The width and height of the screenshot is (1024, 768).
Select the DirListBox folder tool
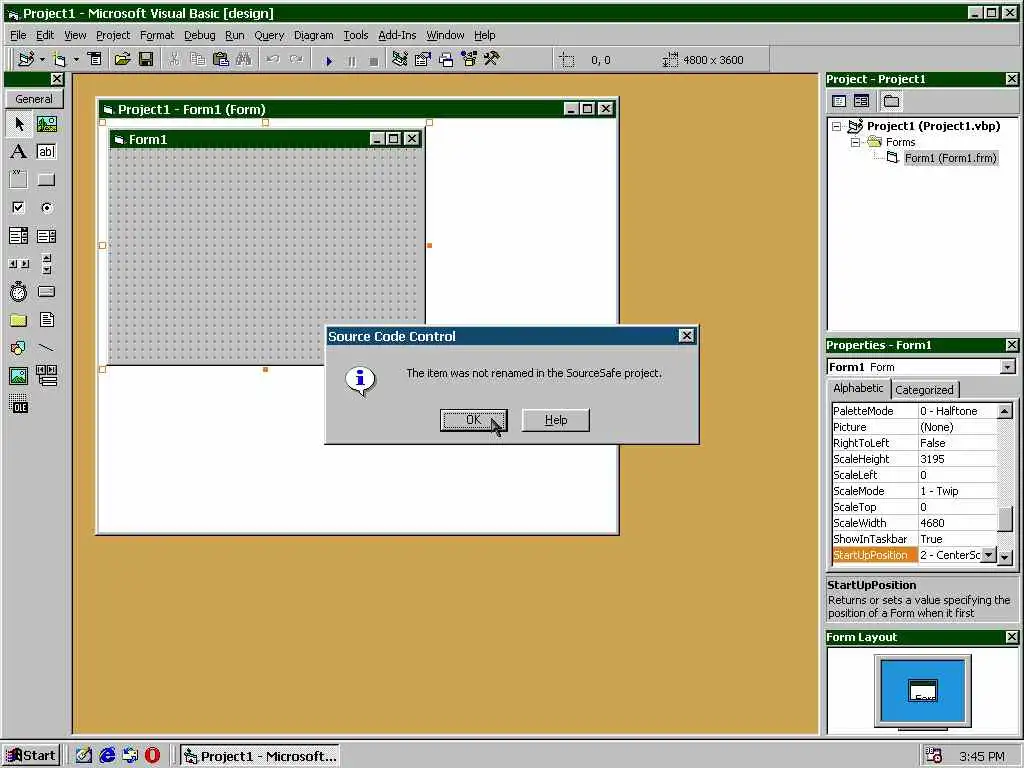[x=19, y=320]
